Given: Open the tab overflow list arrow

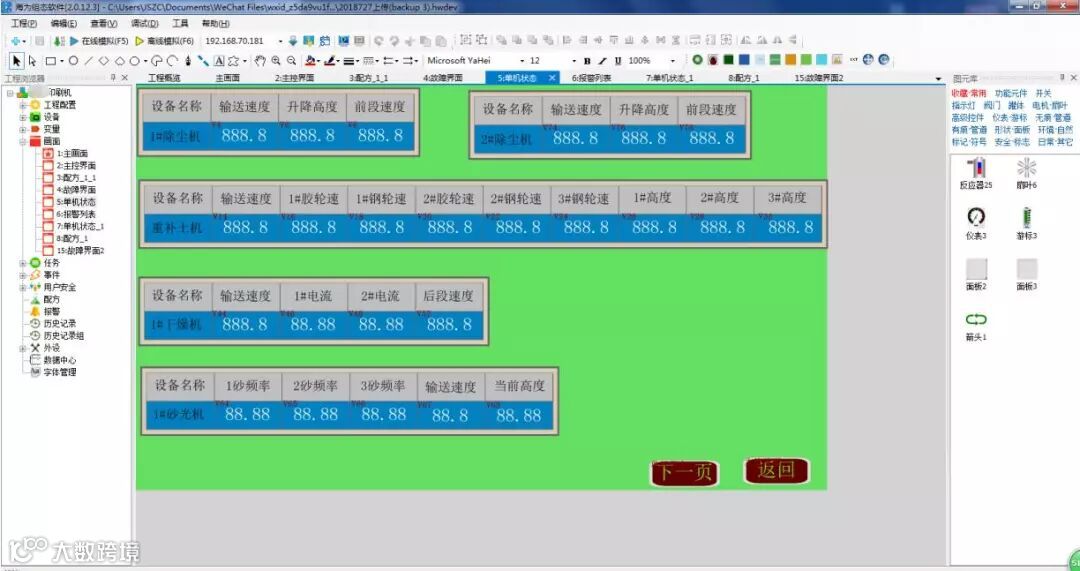Looking at the screenshot, I should click(938, 79).
